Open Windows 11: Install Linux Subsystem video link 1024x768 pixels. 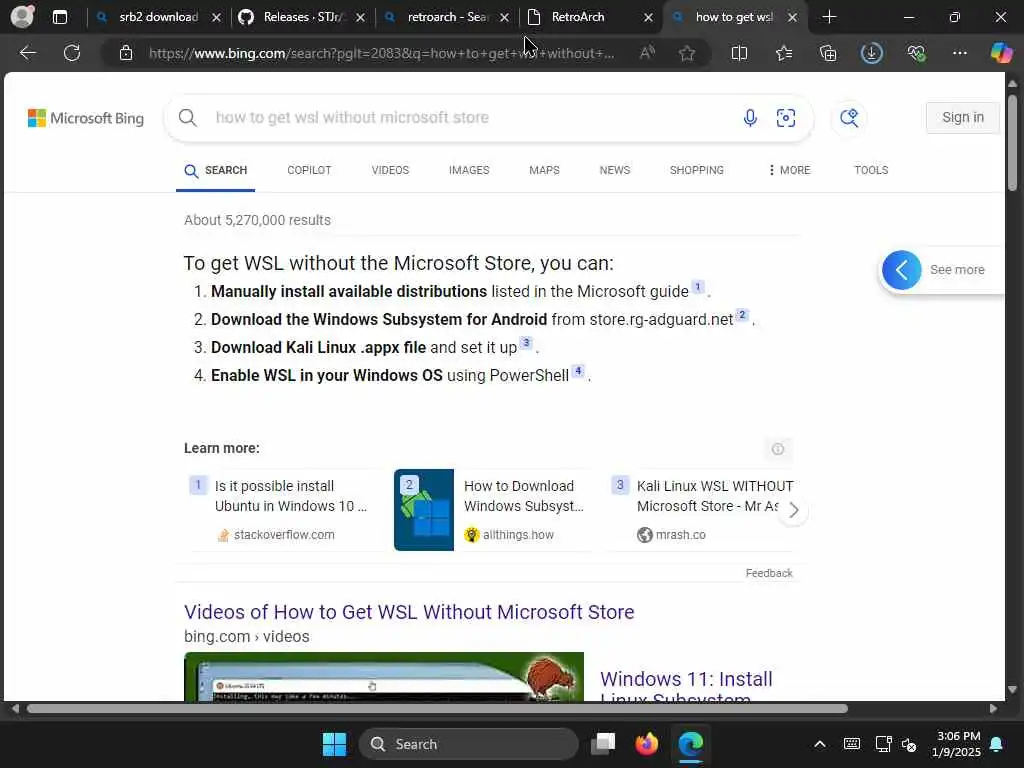[x=686, y=686]
